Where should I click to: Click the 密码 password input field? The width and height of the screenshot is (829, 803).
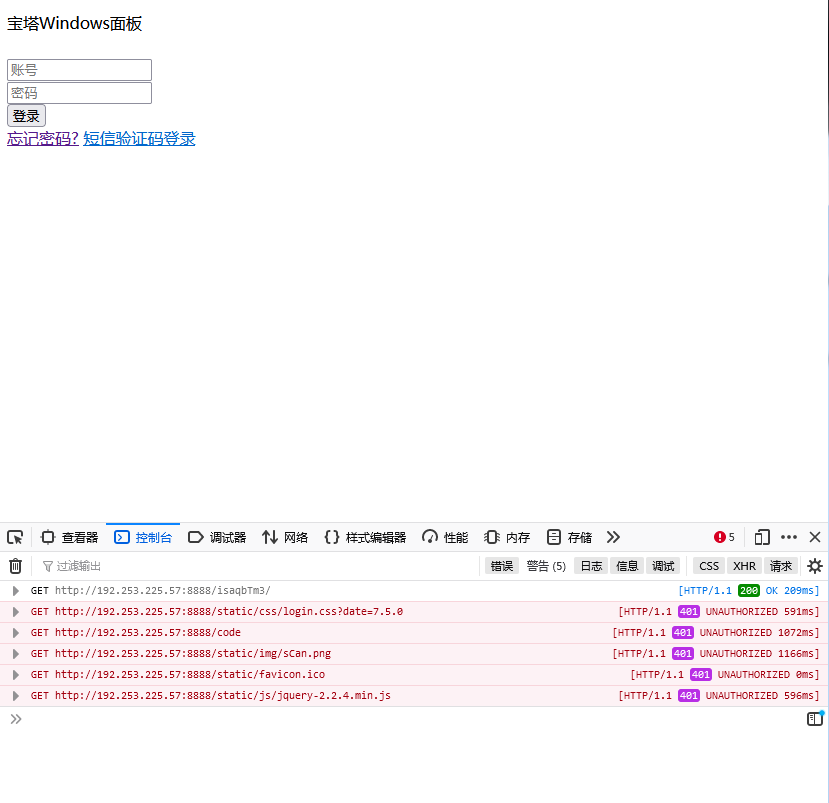click(79, 93)
